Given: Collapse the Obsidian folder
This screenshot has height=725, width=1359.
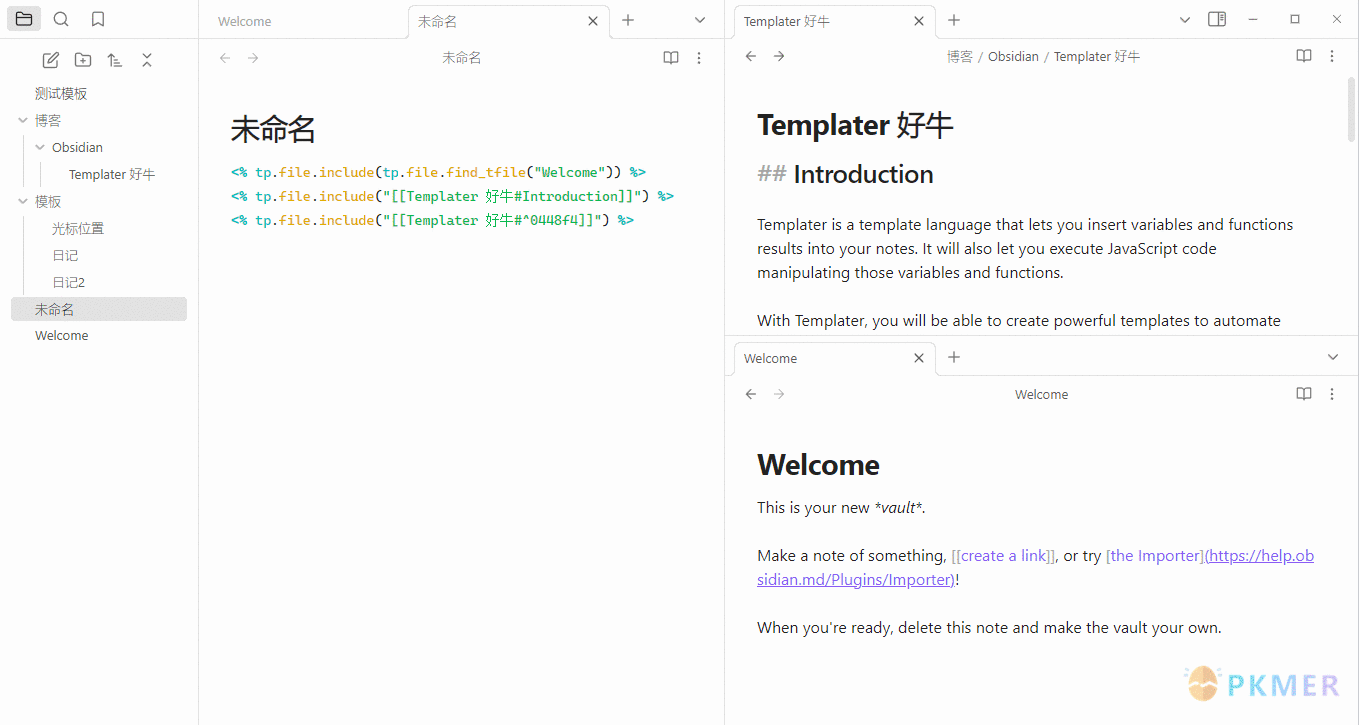Looking at the screenshot, I should [x=40, y=147].
